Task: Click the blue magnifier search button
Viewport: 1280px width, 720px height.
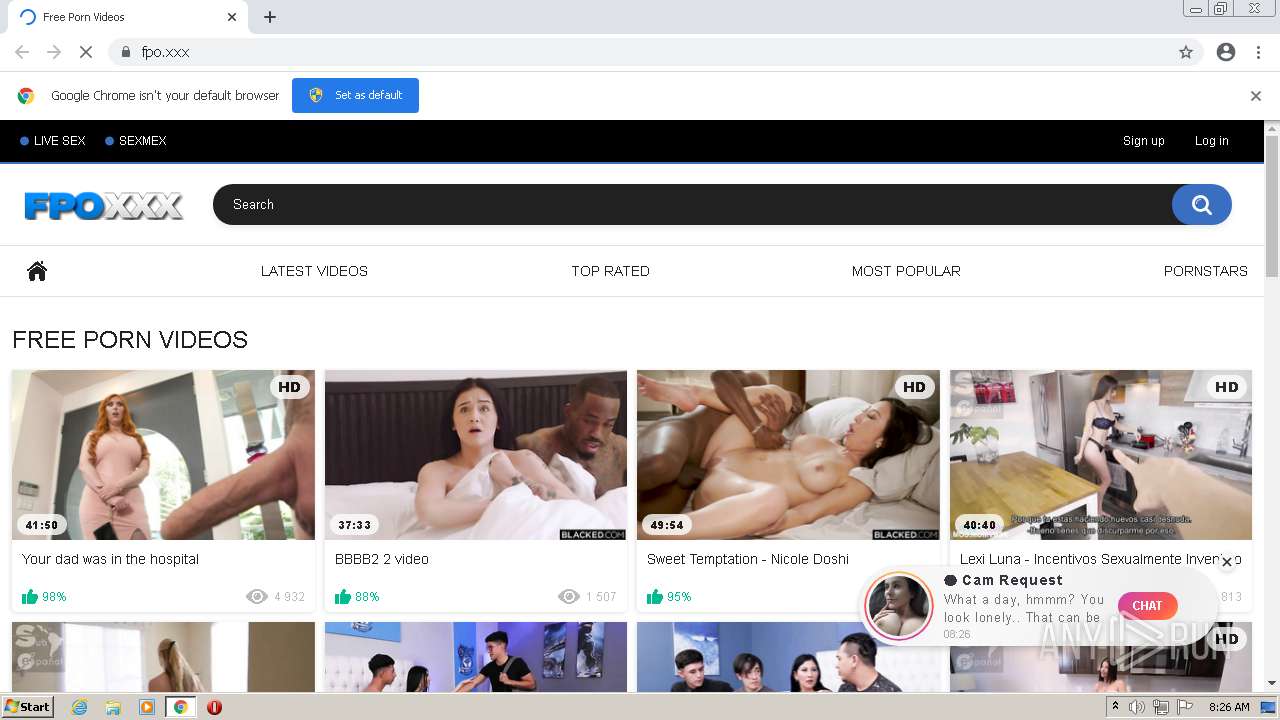Action: click(1202, 204)
